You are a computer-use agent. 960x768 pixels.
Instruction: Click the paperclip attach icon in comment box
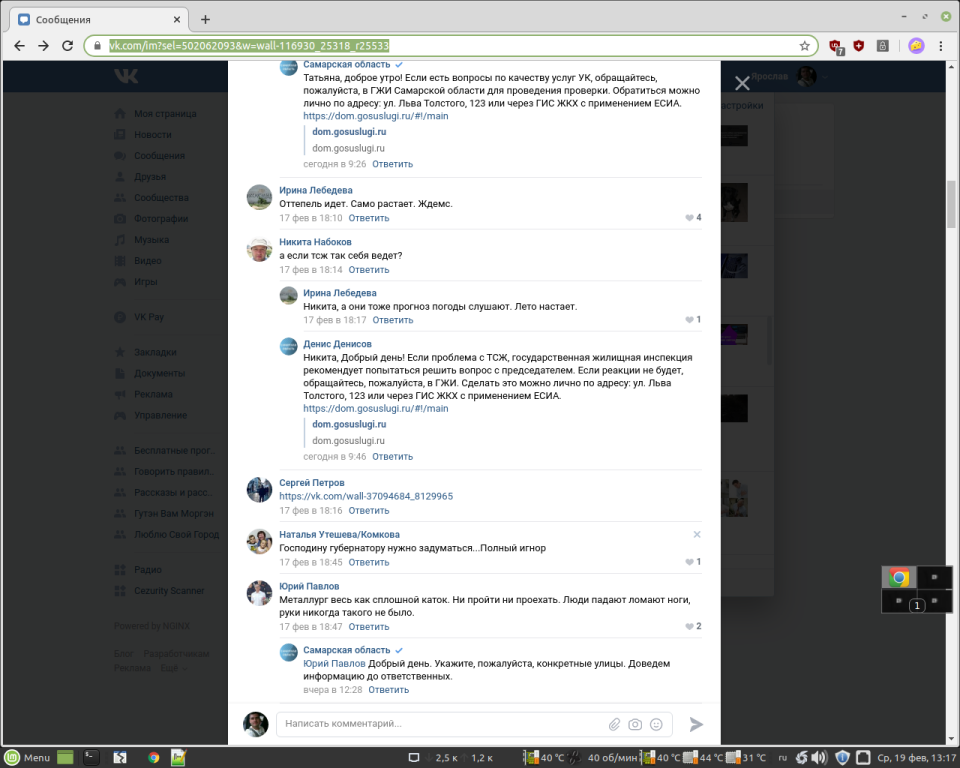point(614,724)
